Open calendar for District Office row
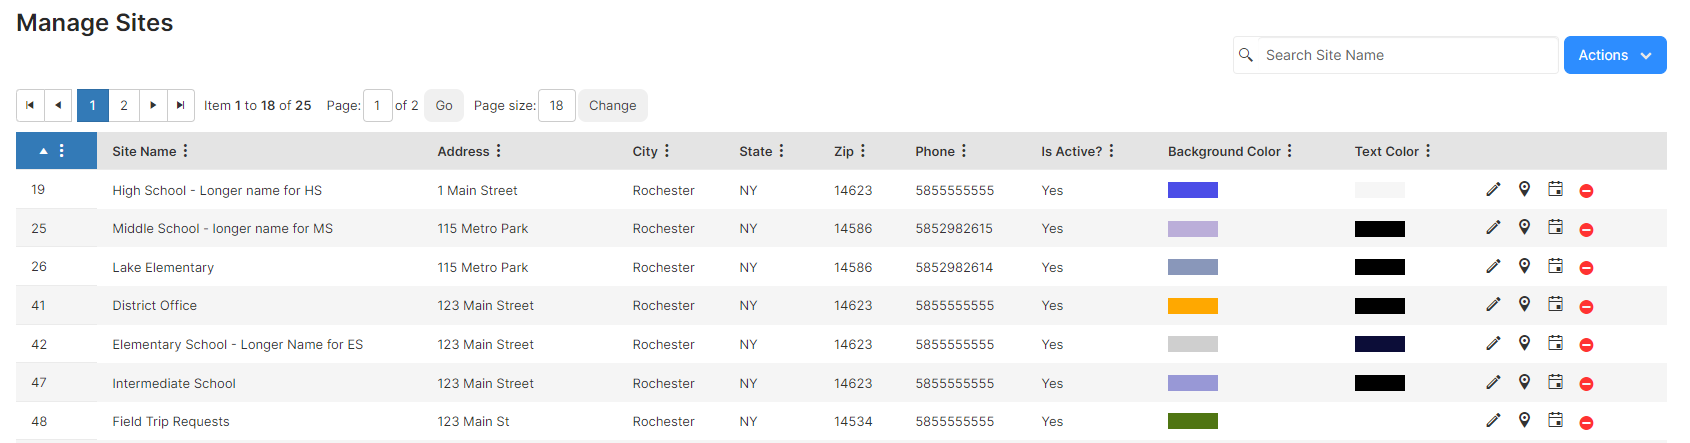The width and height of the screenshot is (1690, 443). pyautogui.click(x=1555, y=304)
